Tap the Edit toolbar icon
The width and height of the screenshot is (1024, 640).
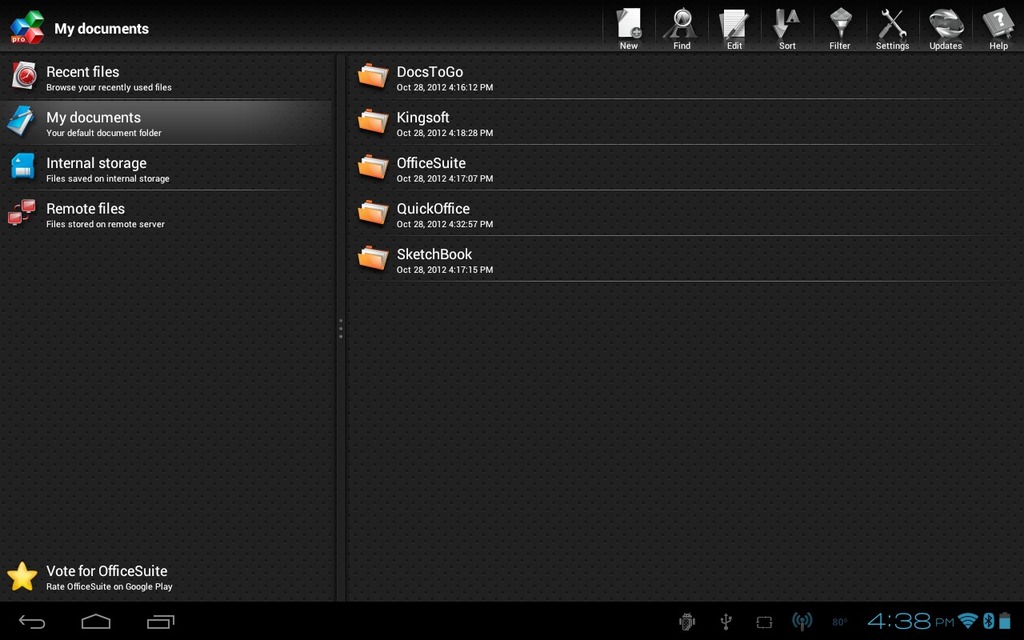click(x=734, y=28)
